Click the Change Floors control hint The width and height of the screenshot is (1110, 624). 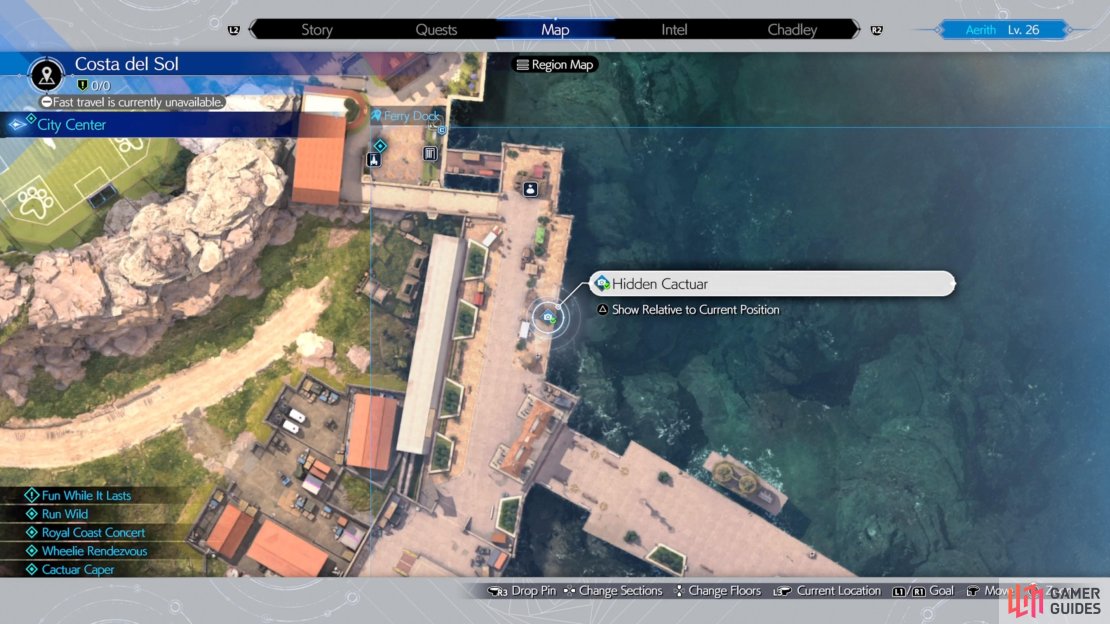tap(724, 591)
